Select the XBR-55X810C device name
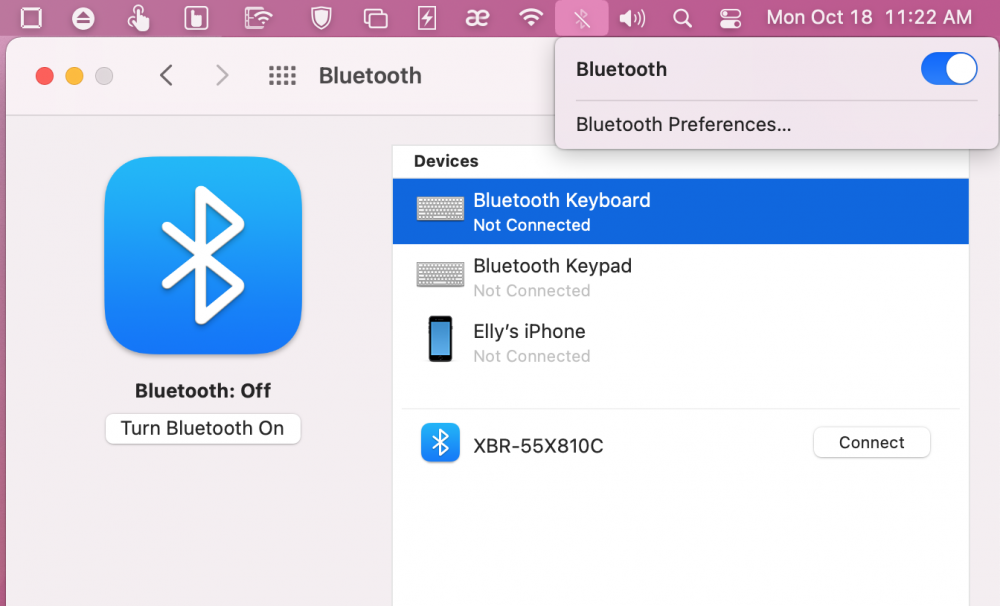Screen dimensions: 1000x606 click(538, 445)
